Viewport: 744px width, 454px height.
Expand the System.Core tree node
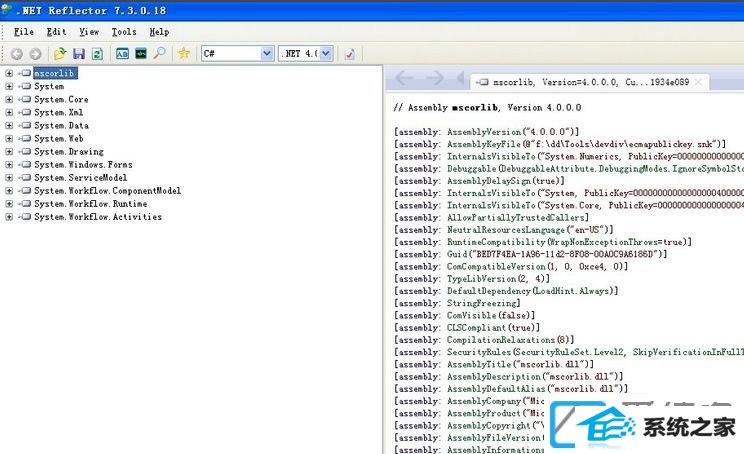coord(9,99)
